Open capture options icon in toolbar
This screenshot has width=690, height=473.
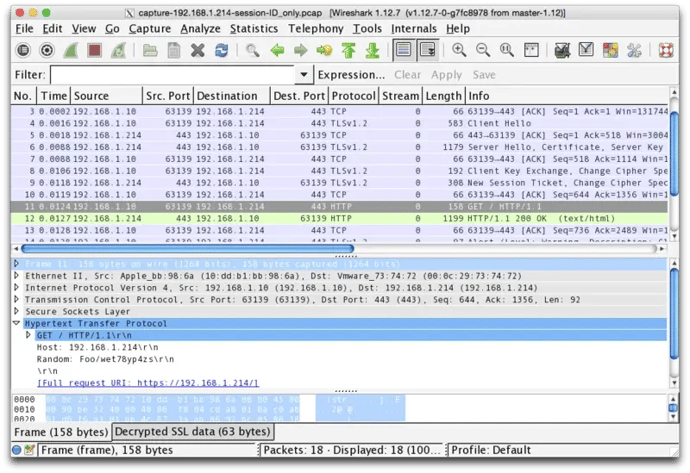pos(46,50)
